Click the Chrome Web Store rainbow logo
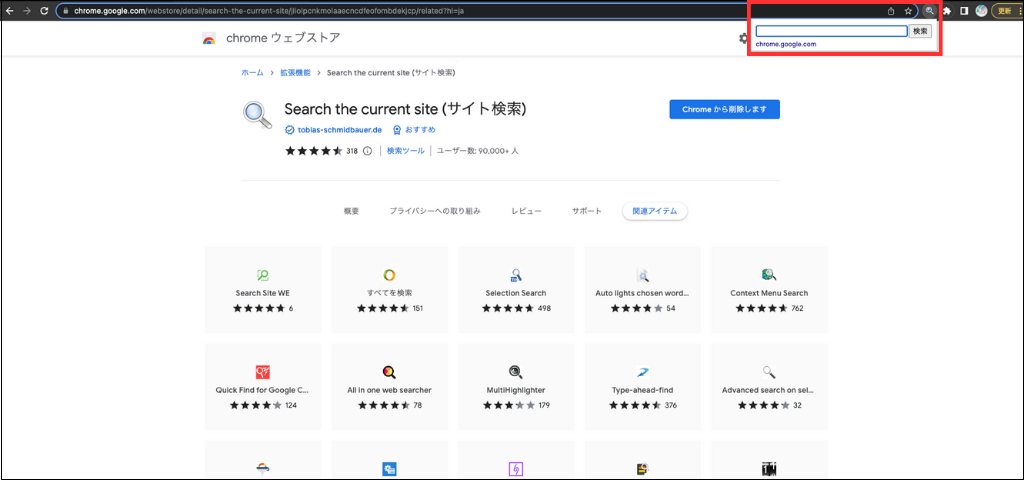Viewport: 1024px width, 480px height. pyautogui.click(x=209, y=39)
